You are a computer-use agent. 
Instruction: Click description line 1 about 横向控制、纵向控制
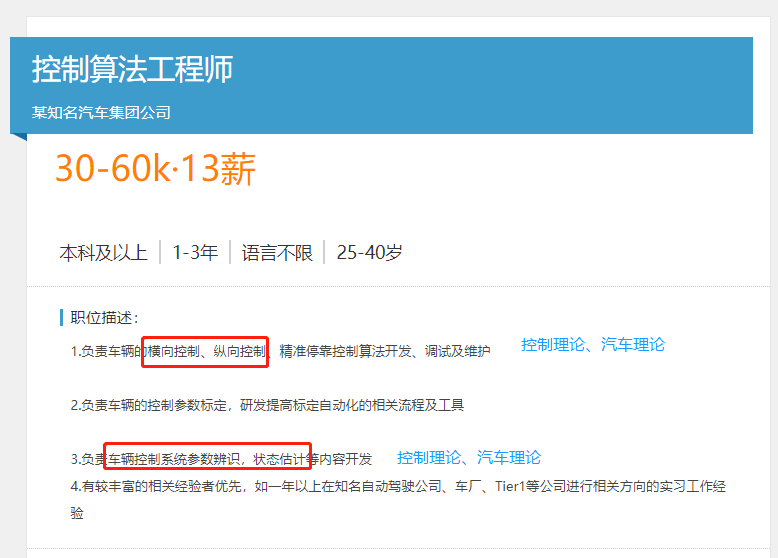click(280, 351)
